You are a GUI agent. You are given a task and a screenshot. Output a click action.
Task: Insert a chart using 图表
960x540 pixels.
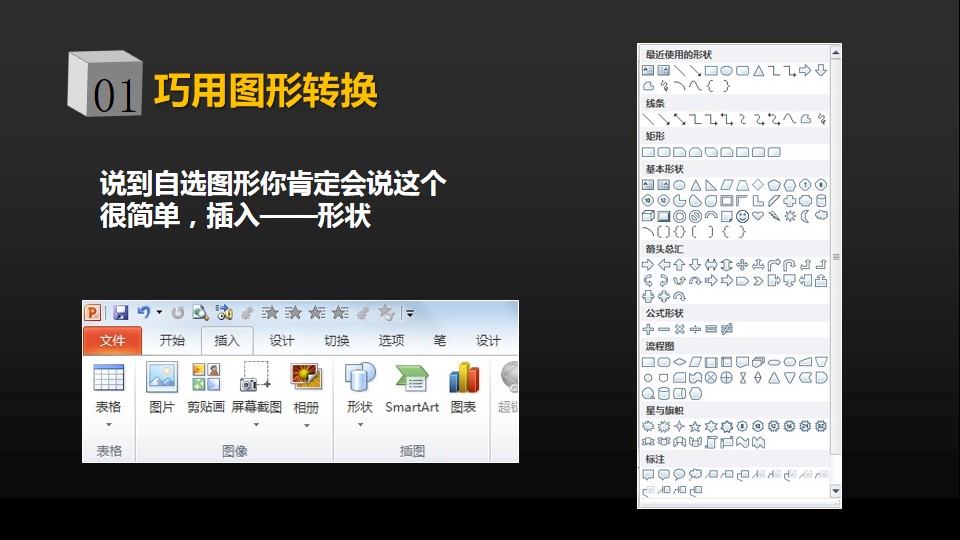[x=463, y=387]
